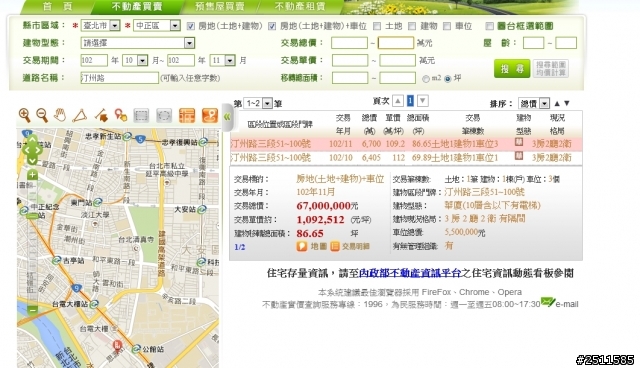640x368 pixels.
Task: Click the green 搜尋 button
Action: 512,69
